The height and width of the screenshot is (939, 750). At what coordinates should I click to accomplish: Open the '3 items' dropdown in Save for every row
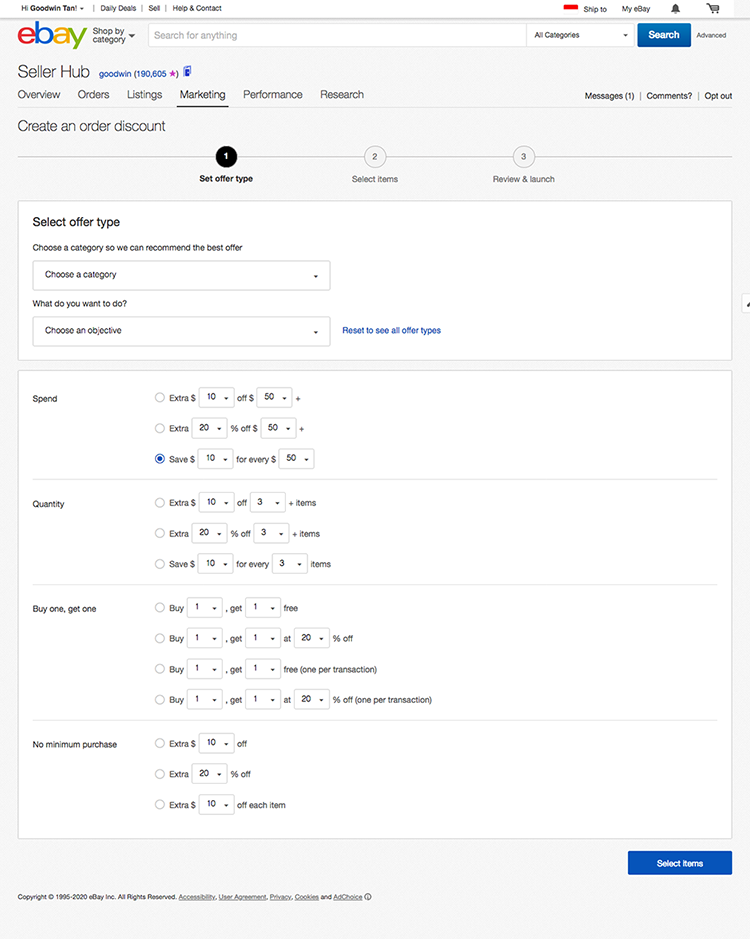(x=289, y=564)
